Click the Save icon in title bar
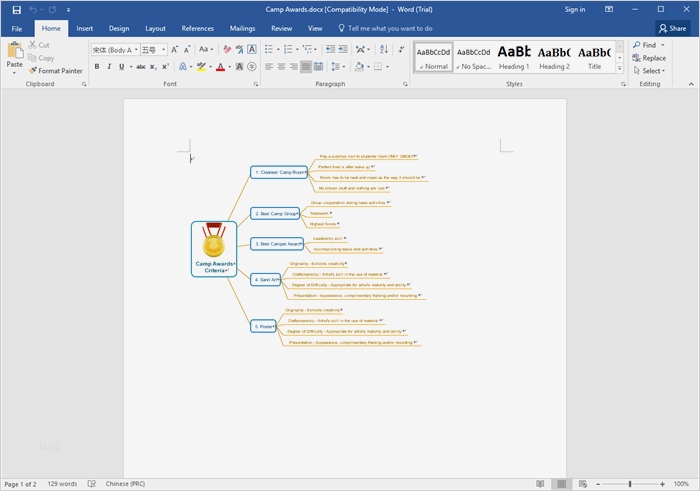The width and height of the screenshot is (700, 491). tap(16, 9)
